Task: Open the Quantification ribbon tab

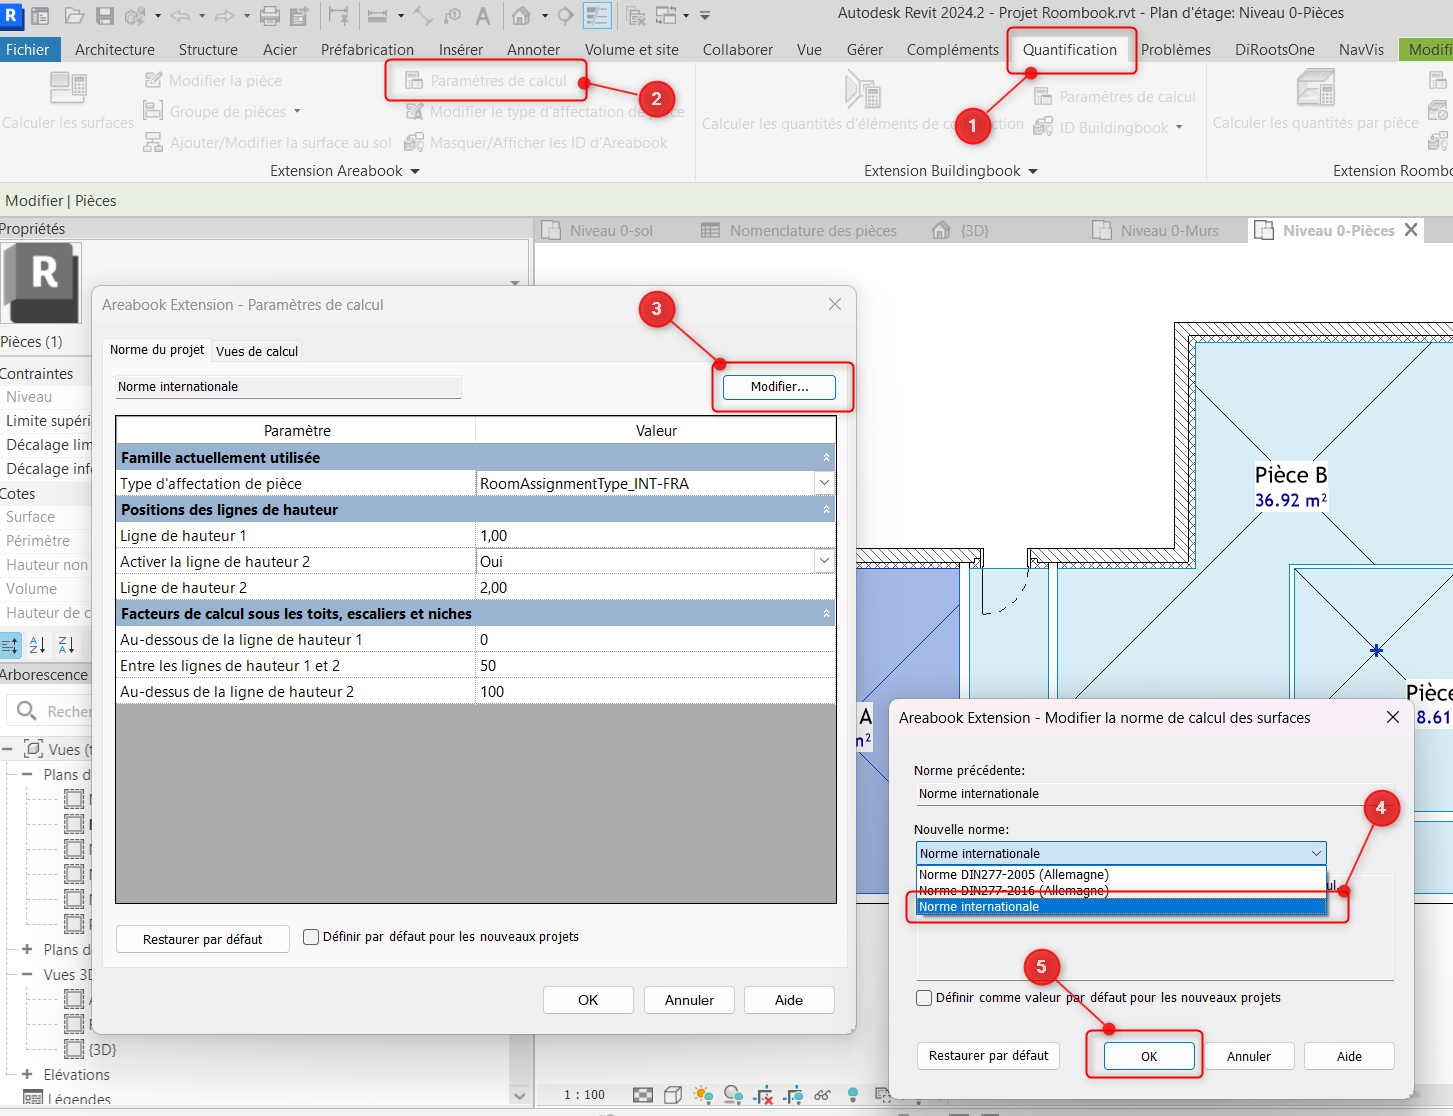Action: click(1069, 49)
